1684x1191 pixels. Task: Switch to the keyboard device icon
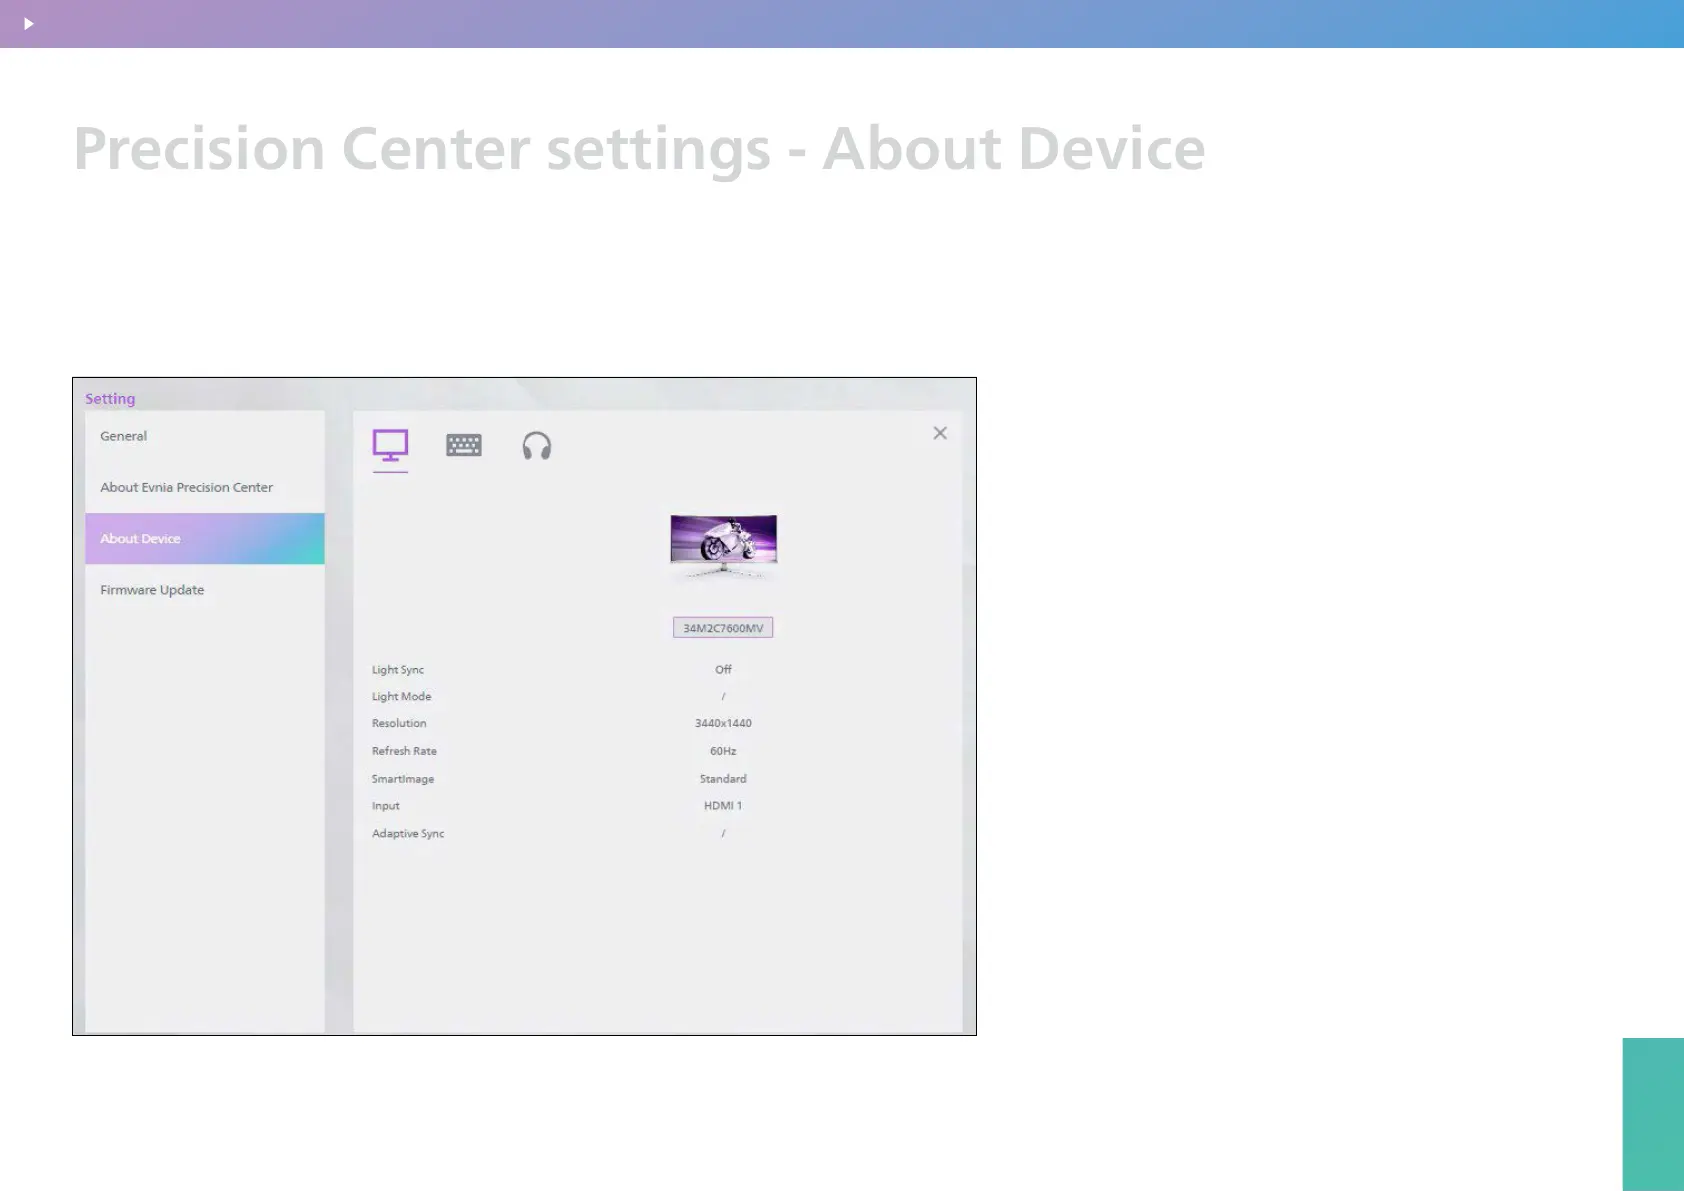[464, 446]
